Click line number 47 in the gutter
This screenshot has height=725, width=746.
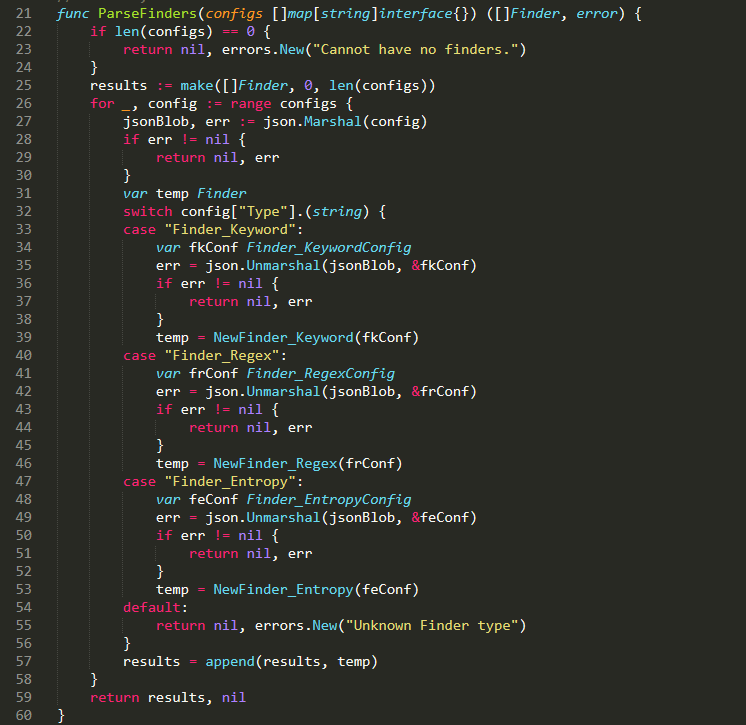[23, 481]
